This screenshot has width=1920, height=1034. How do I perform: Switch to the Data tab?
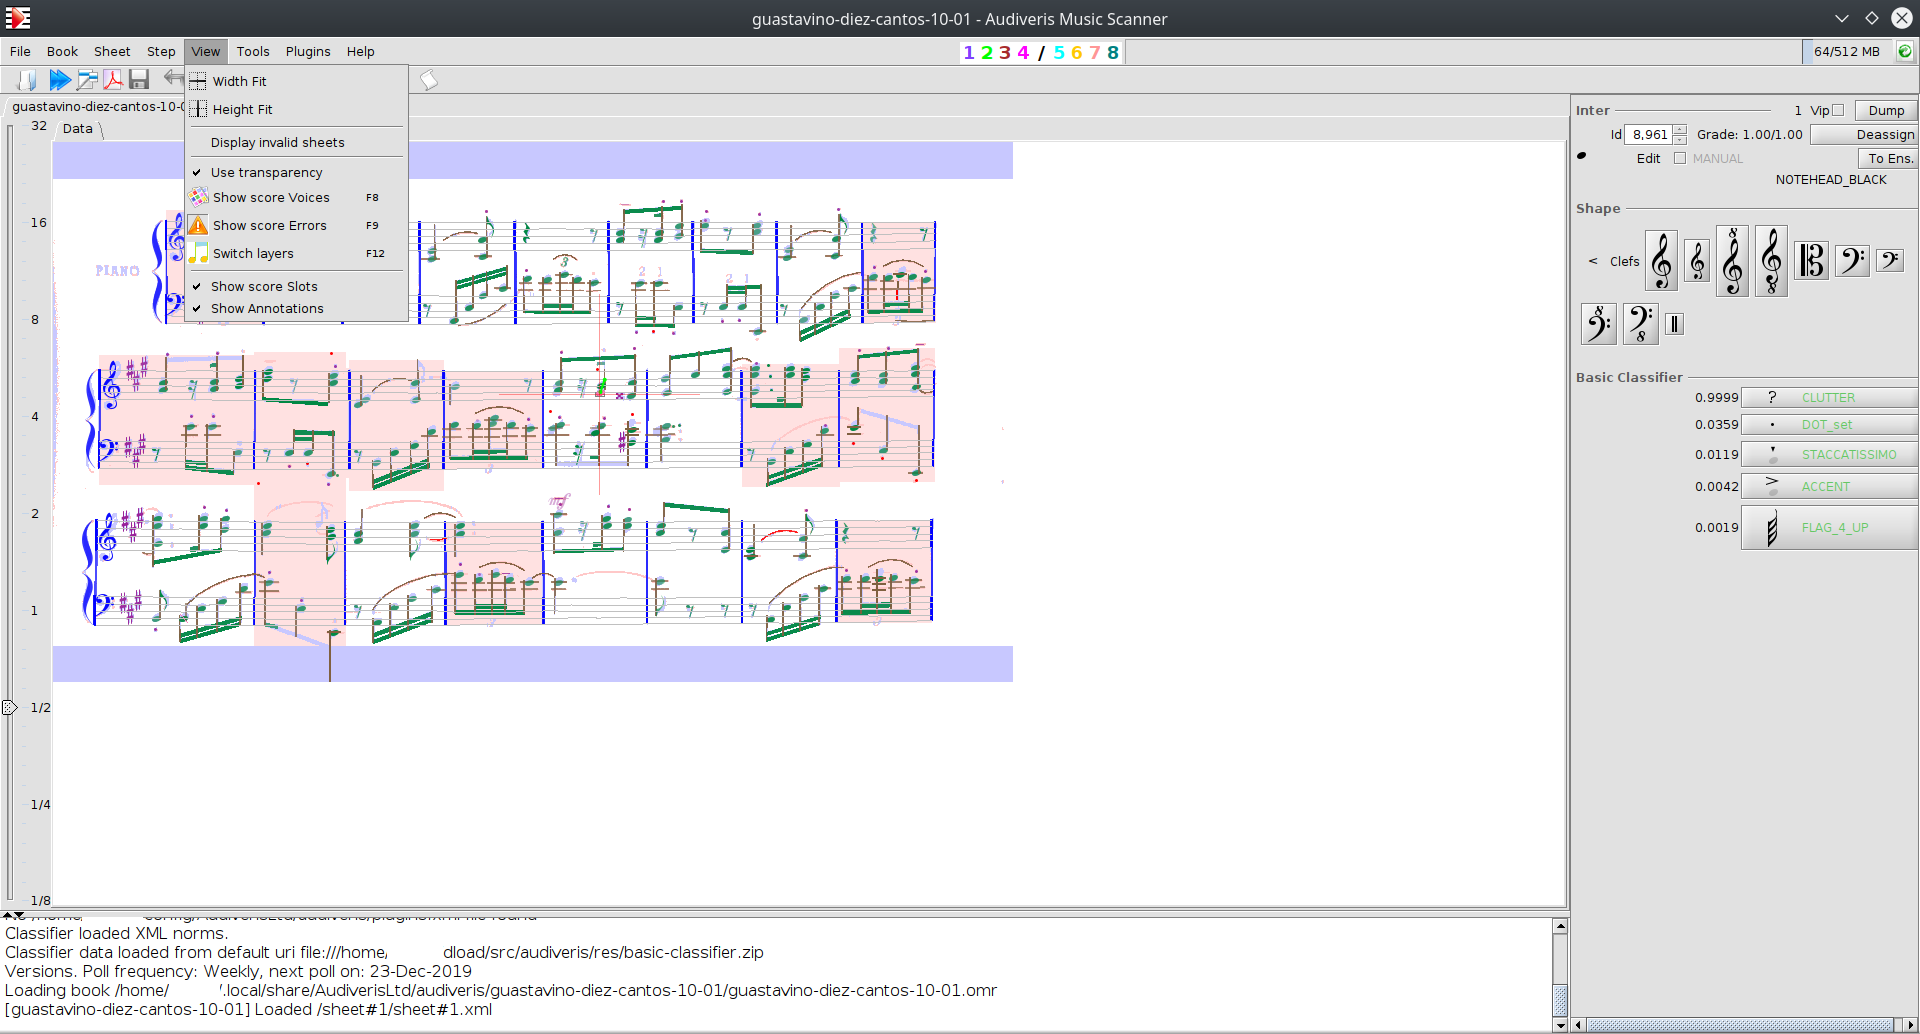[77, 128]
